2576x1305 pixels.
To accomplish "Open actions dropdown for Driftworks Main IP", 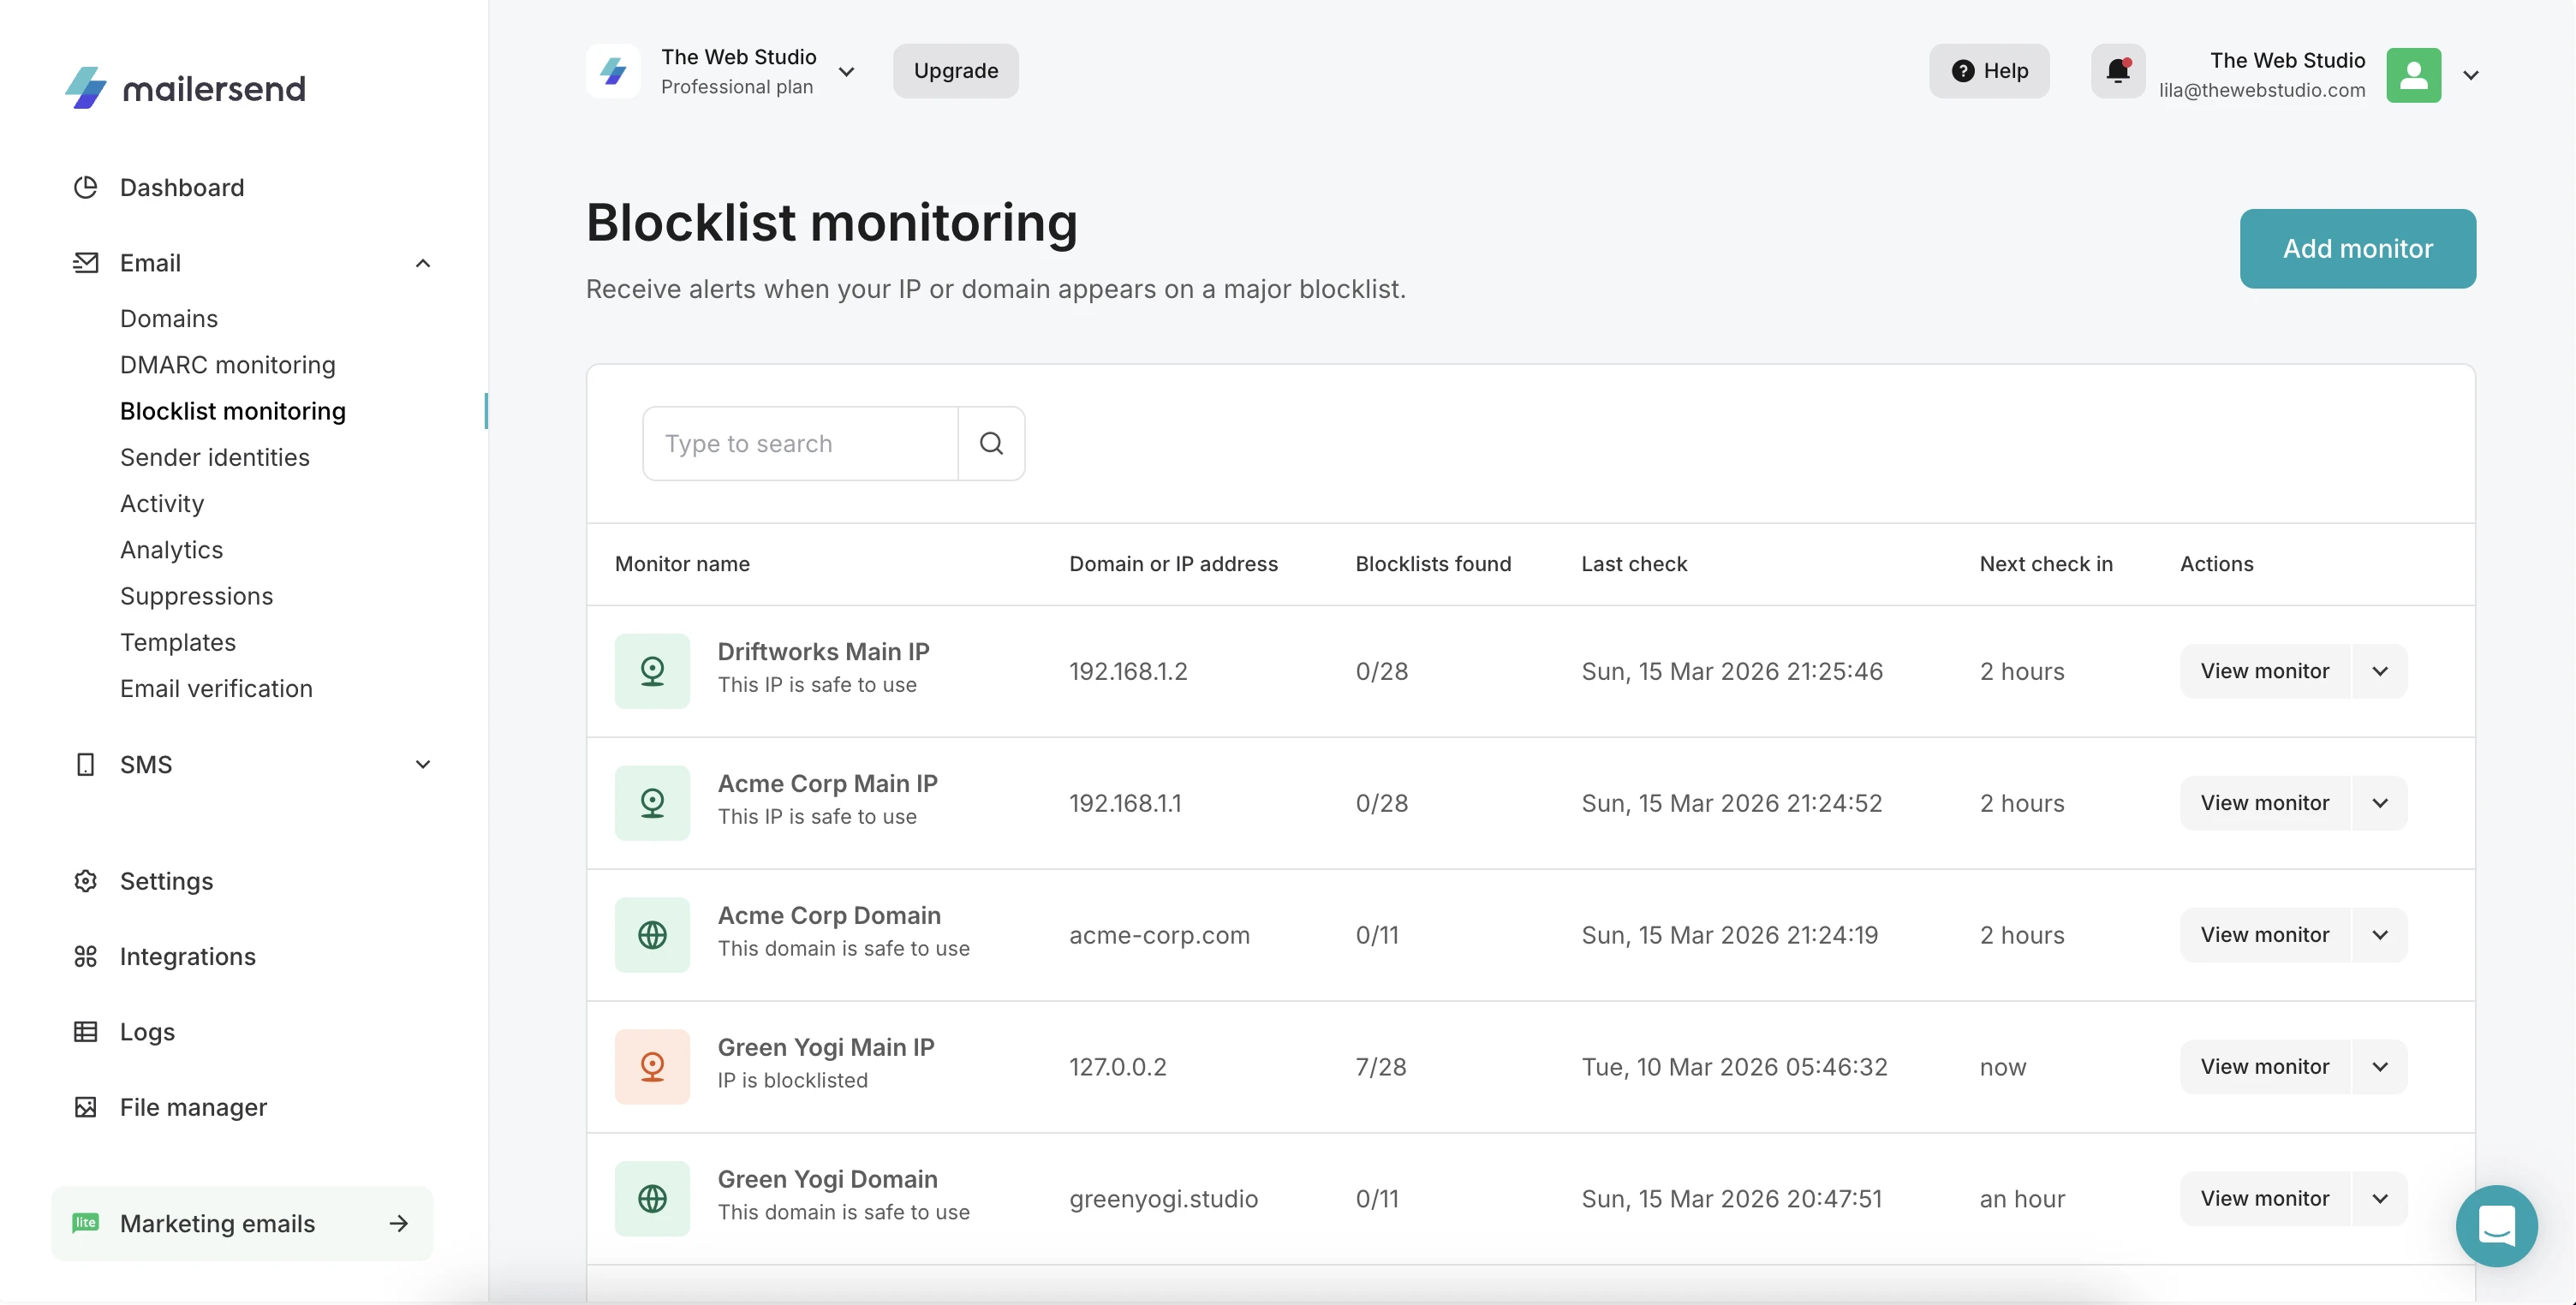I will coord(2380,671).
